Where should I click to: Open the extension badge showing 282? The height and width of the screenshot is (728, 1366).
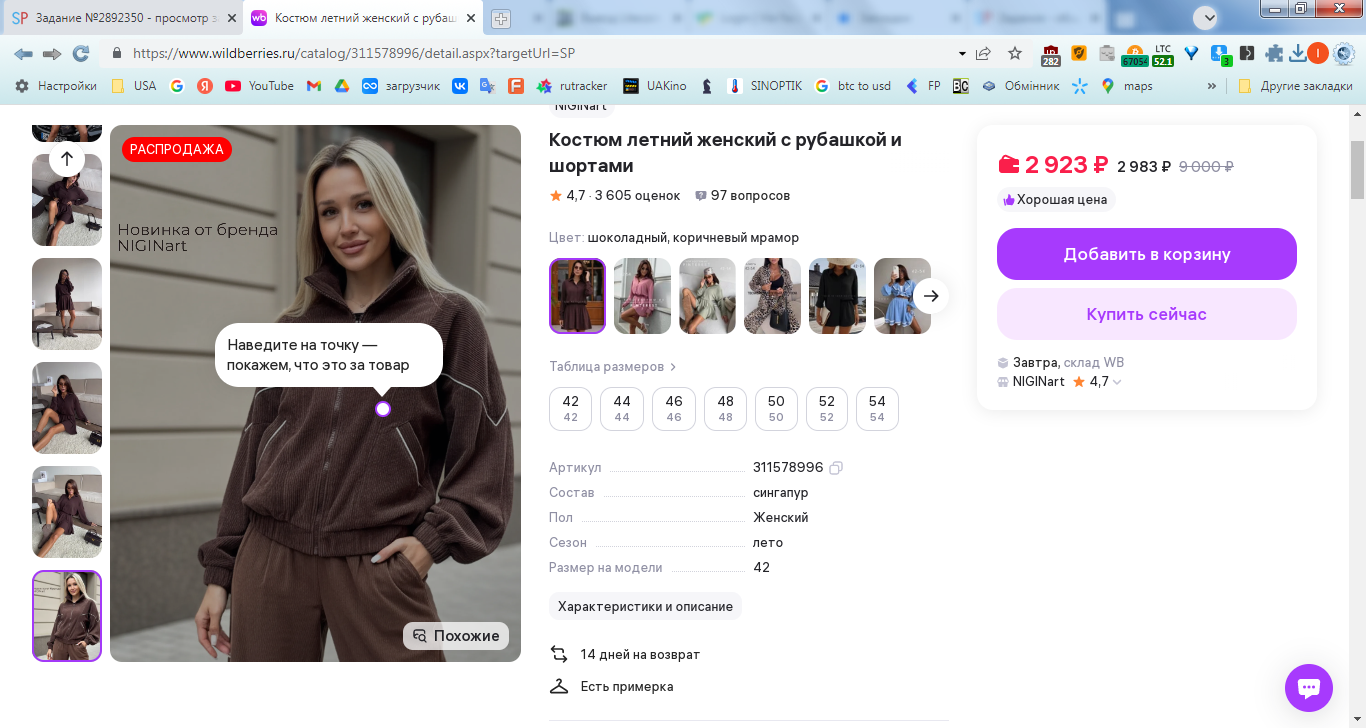[x=1050, y=55]
